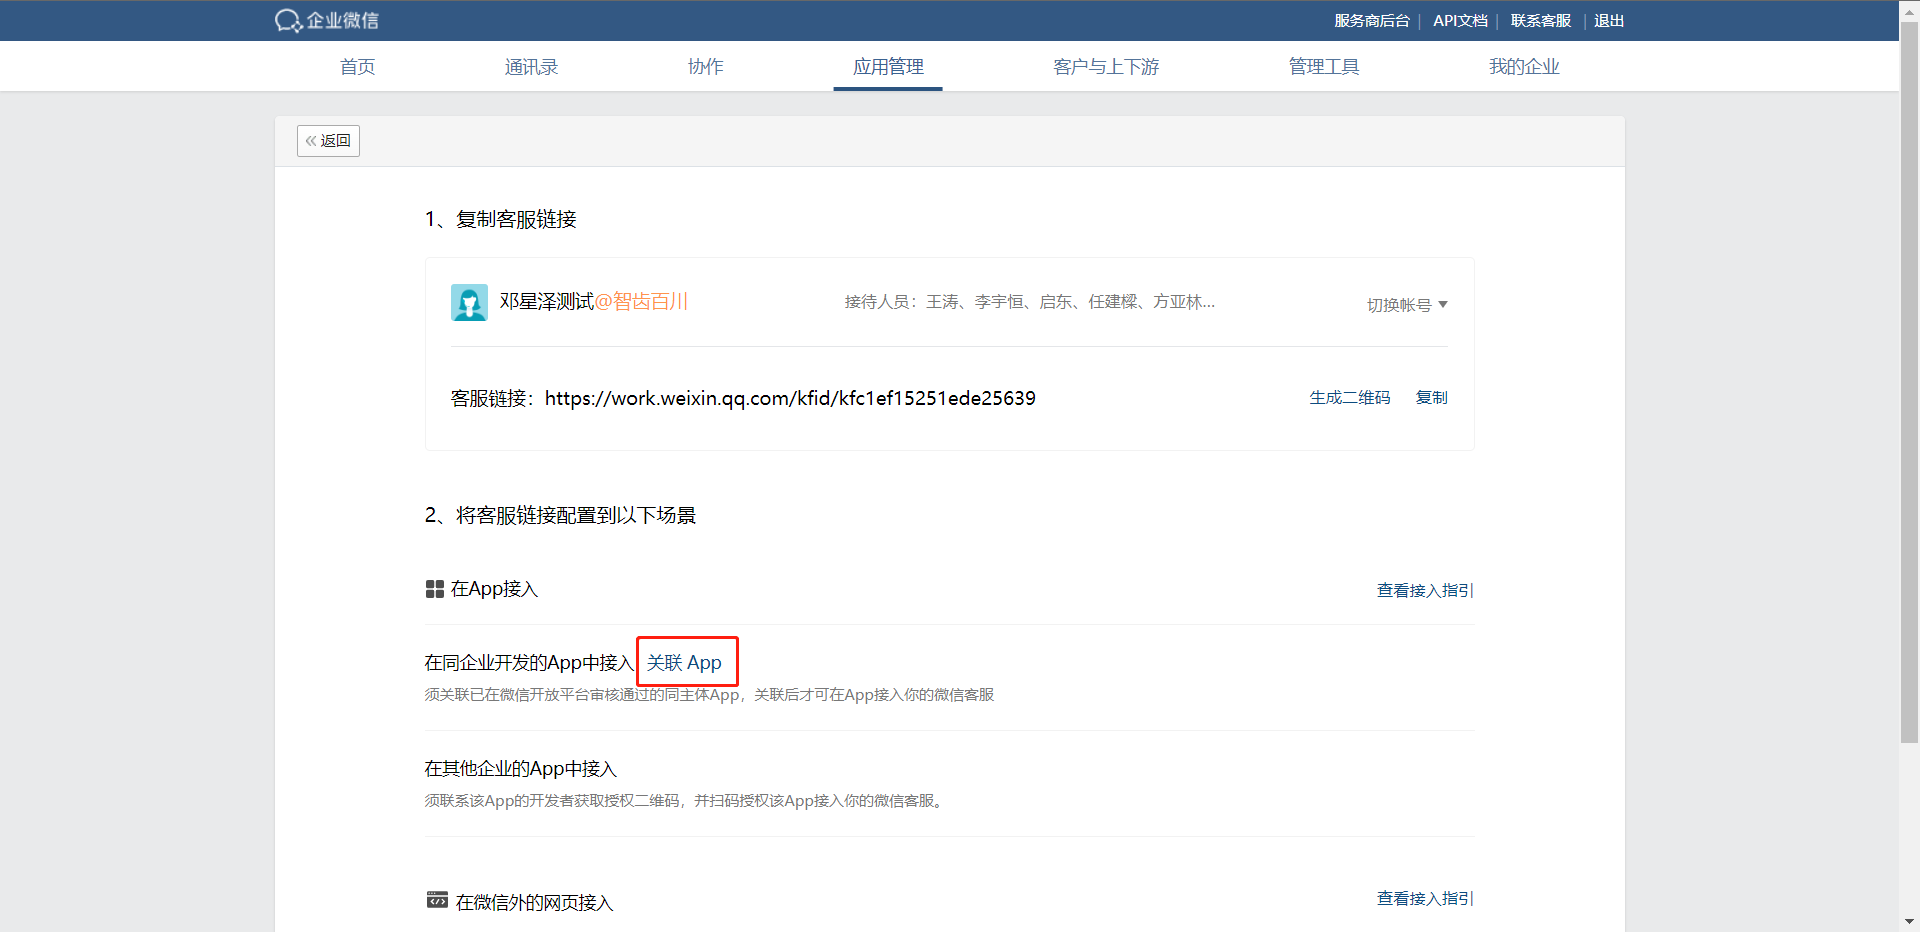The height and width of the screenshot is (932, 1920).
Task: Click 生成二维码 for the 客服链接
Action: click(x=1350, y=398)
